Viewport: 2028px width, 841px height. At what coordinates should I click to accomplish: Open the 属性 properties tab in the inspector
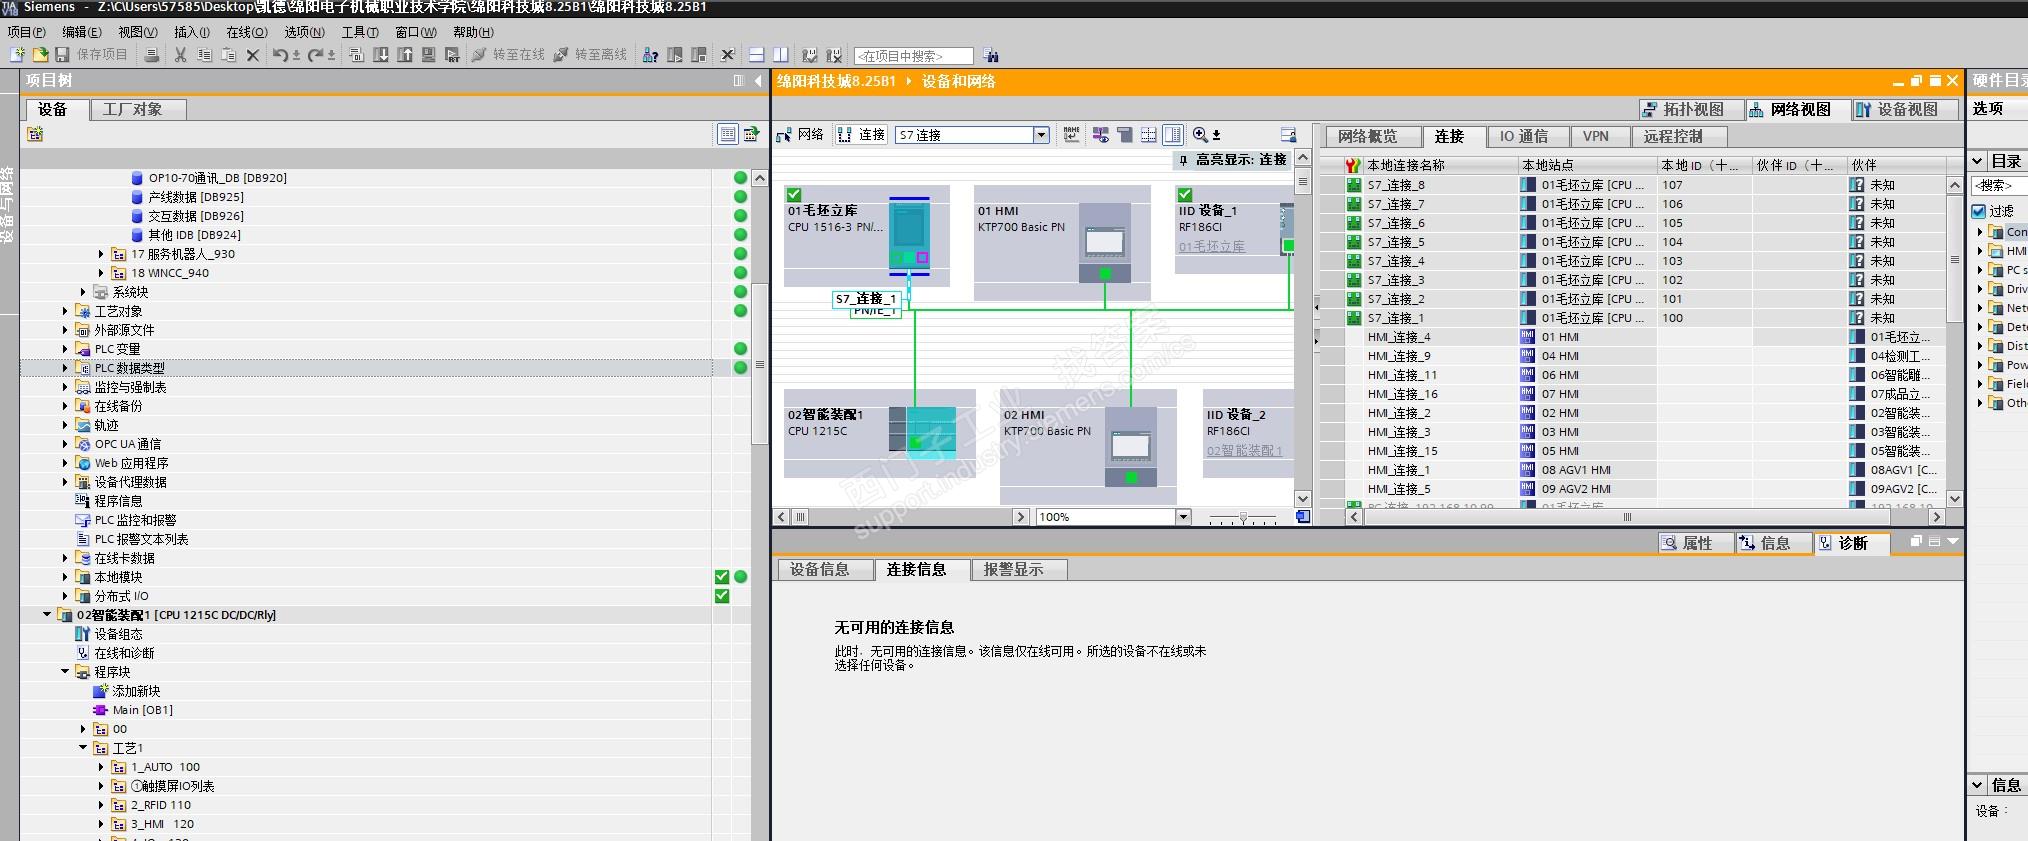(1696, 543)
